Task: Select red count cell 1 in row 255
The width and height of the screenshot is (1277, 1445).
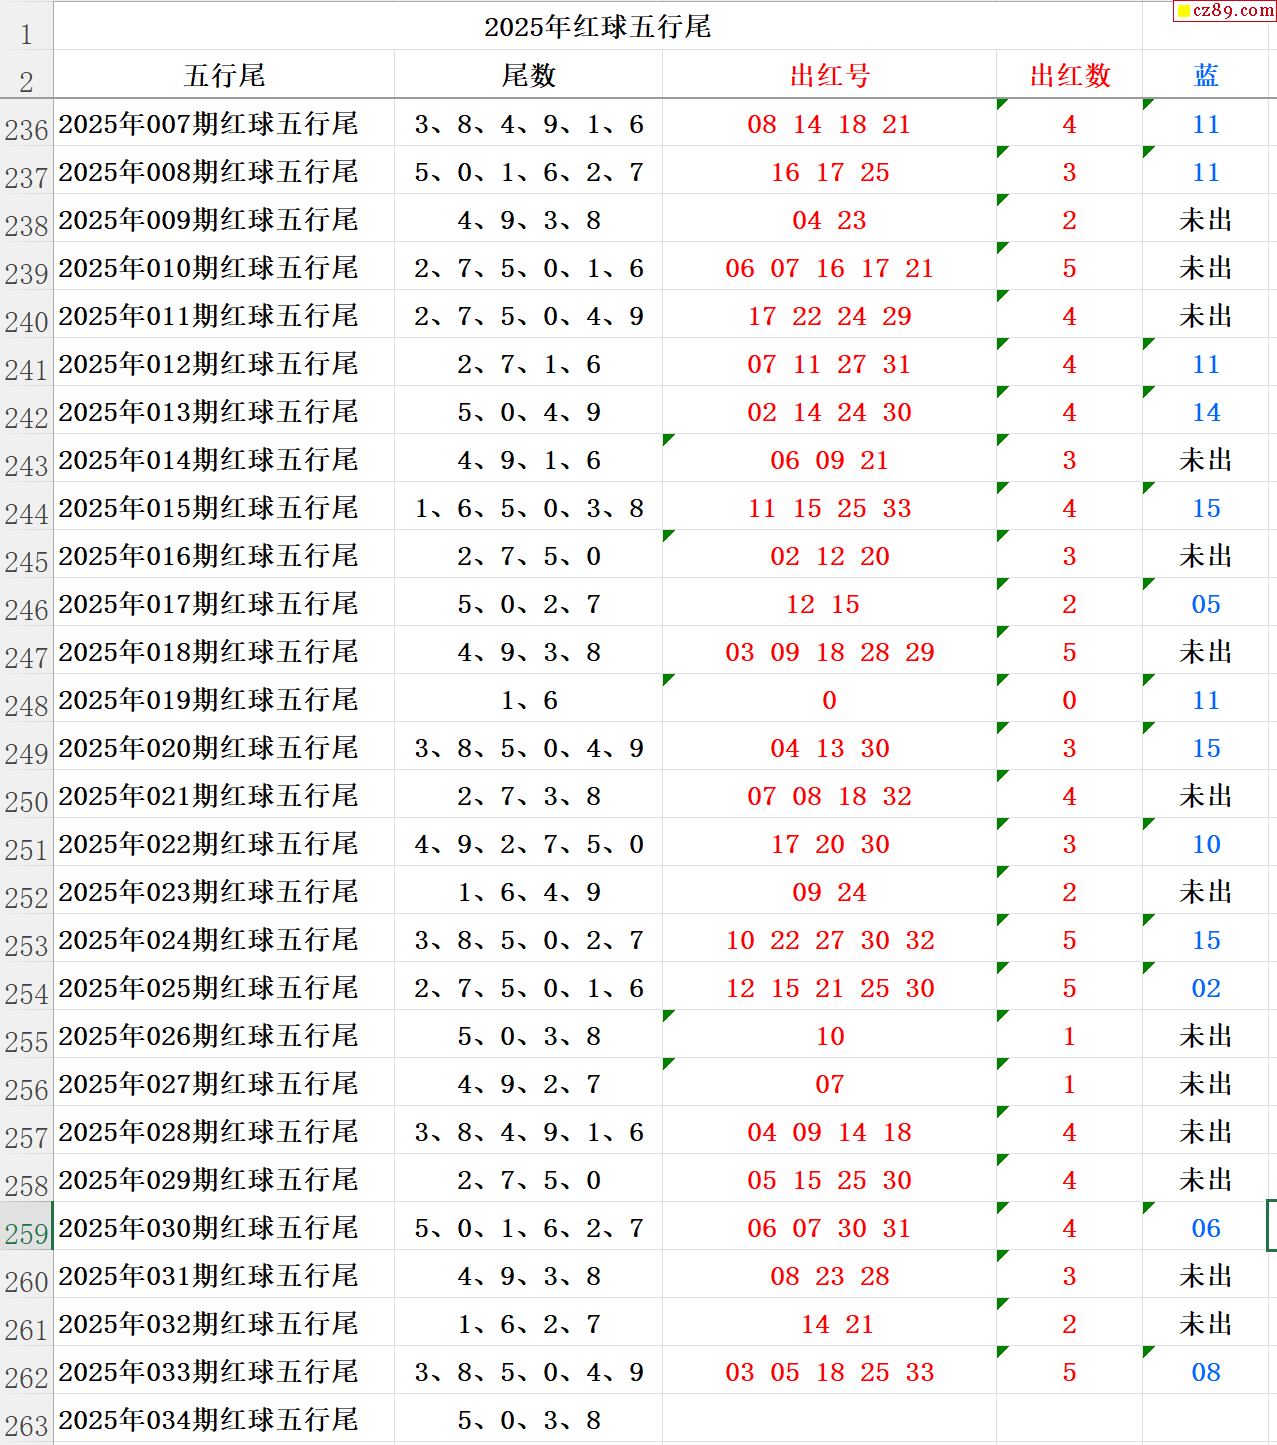Action: pos(1069,1035)
